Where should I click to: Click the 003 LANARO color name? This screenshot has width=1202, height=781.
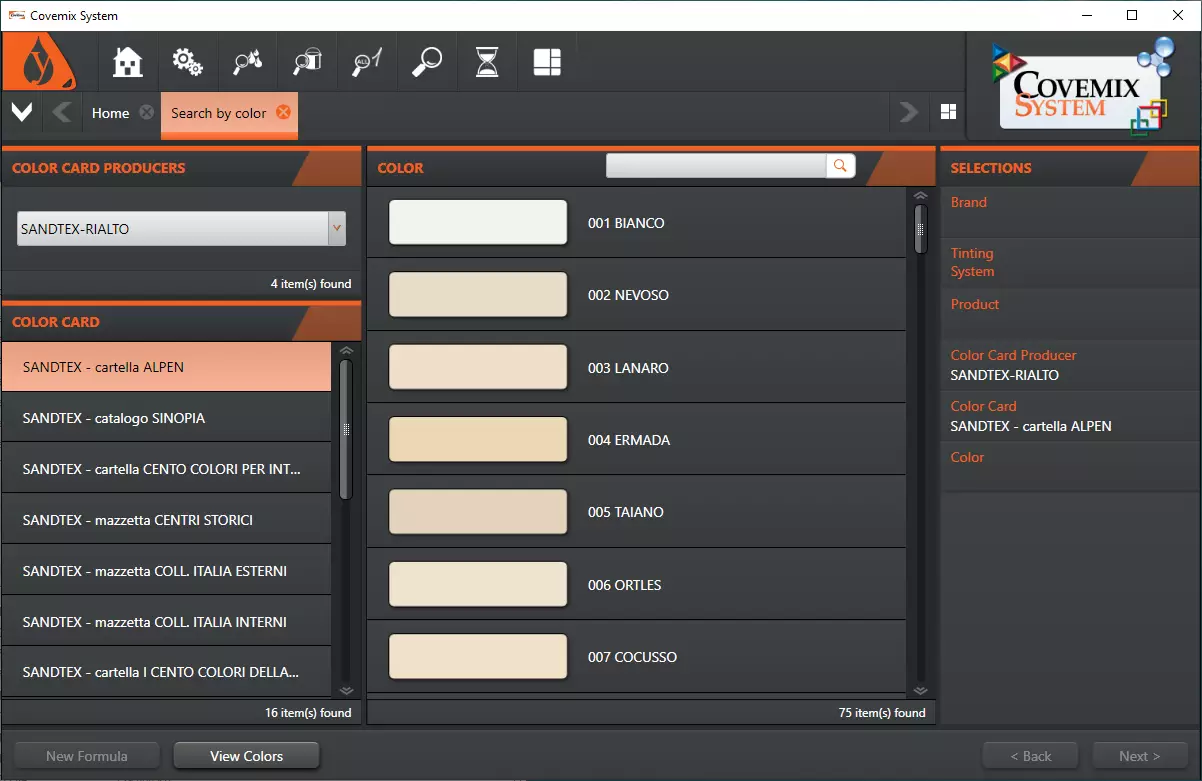click(x=628, y=368)
